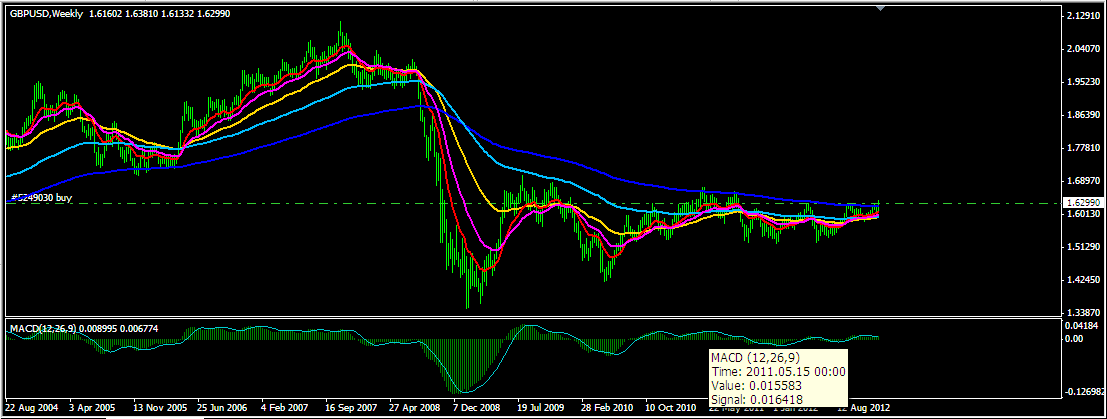Click the 1.95230 price scale label
This screenshot has height=419, width=1107.
(1084, 82)
